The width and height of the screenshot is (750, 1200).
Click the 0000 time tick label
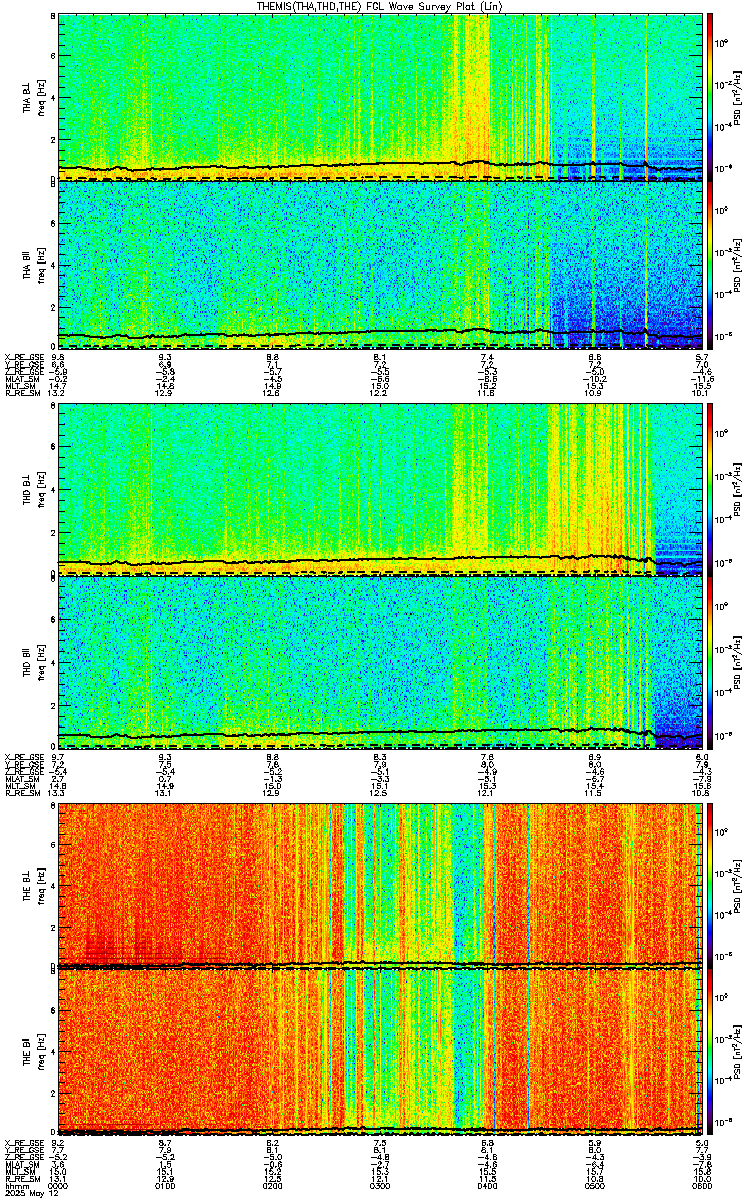(x=58, y=1185)
